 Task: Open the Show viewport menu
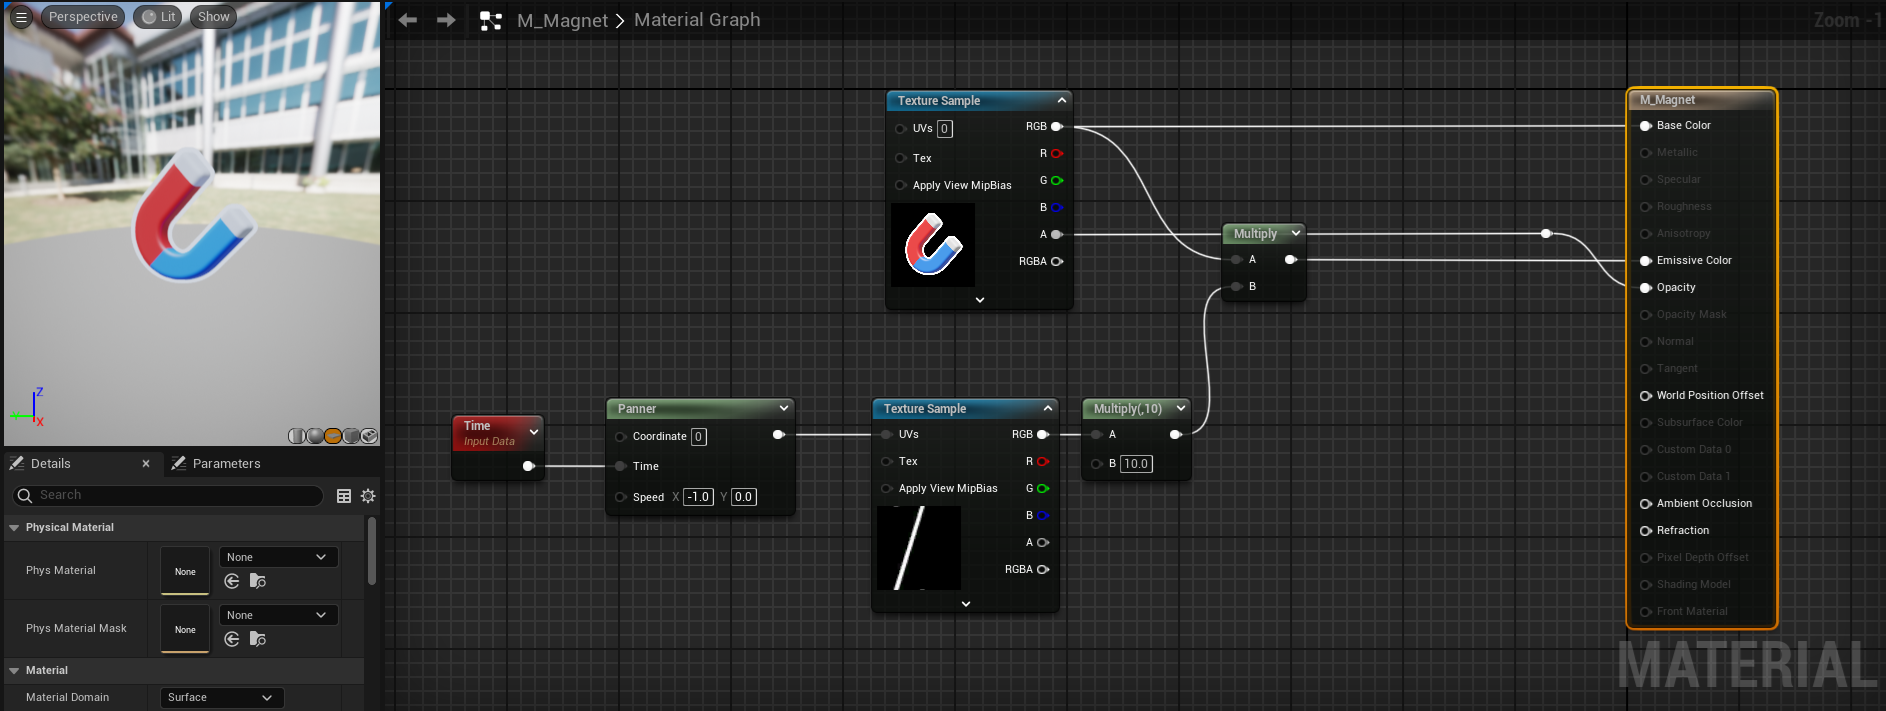213,17
